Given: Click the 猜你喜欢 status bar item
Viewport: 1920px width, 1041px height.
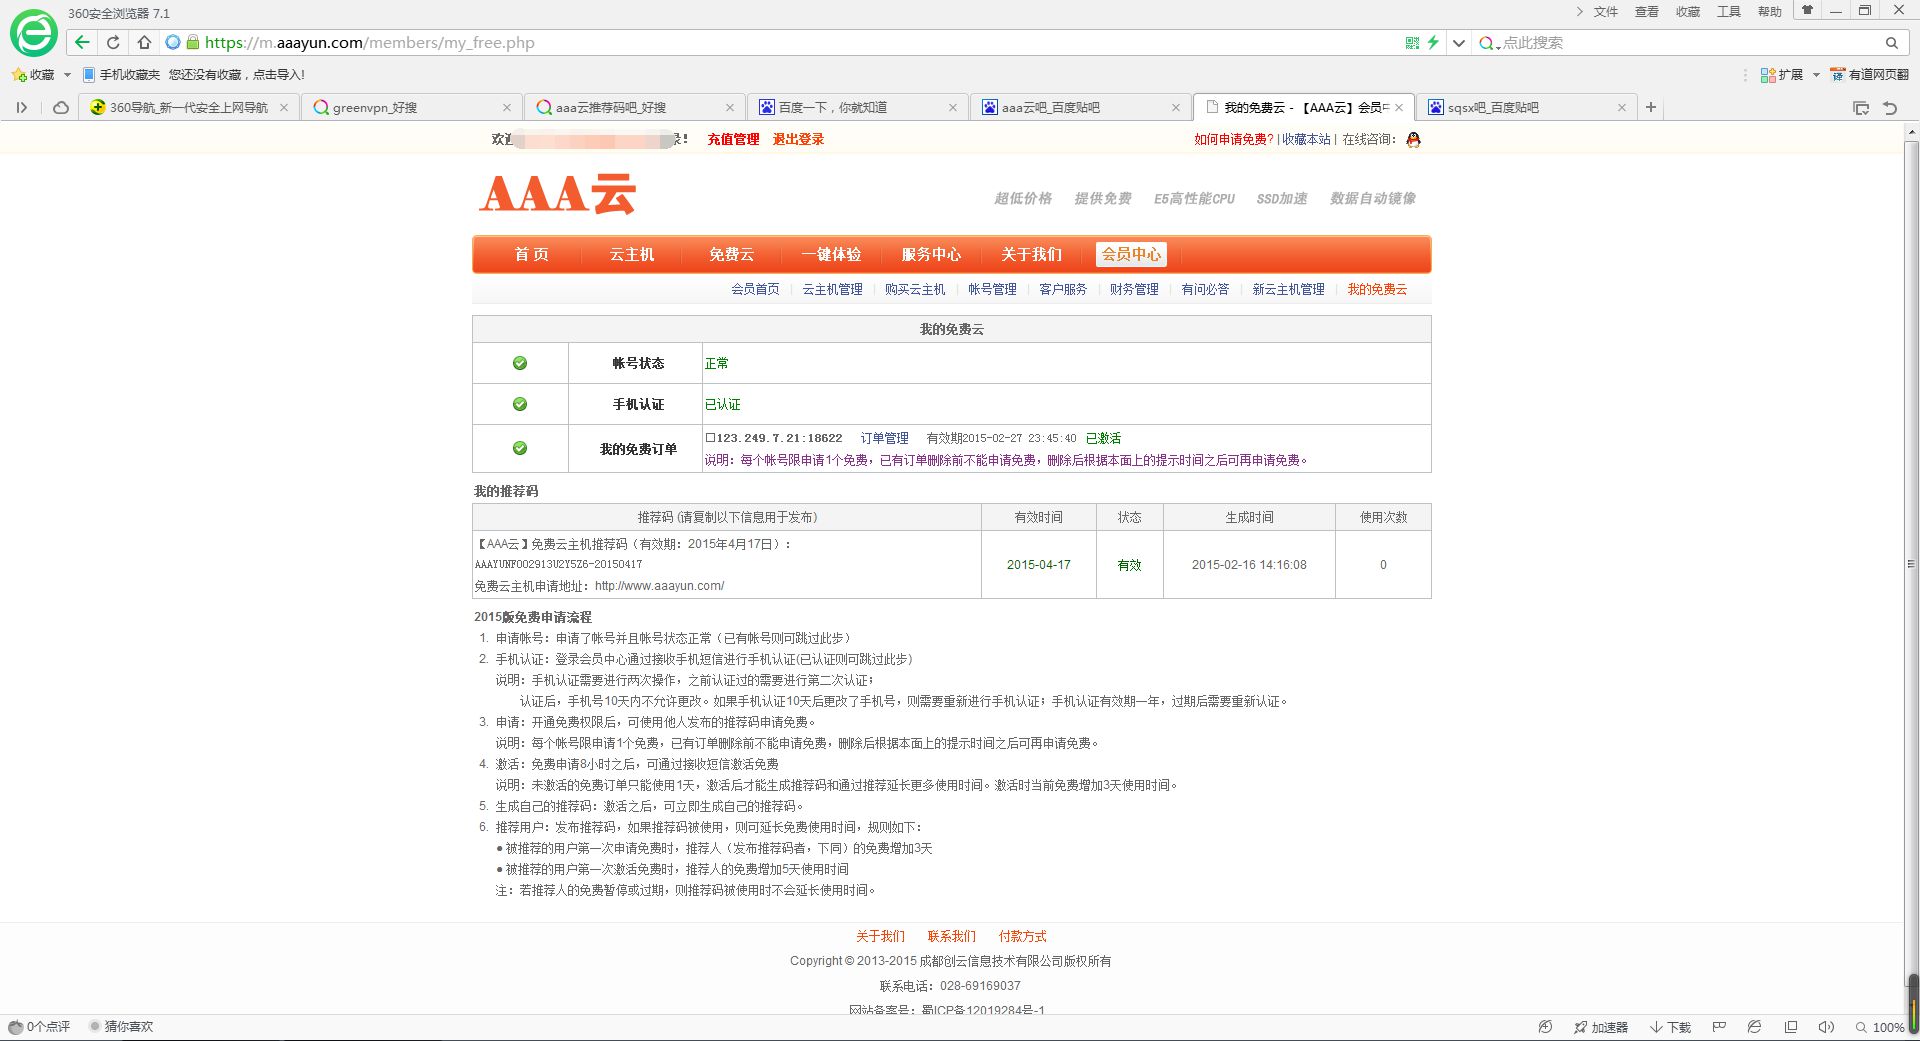Looking at the screenshot, I should 121,1027.
